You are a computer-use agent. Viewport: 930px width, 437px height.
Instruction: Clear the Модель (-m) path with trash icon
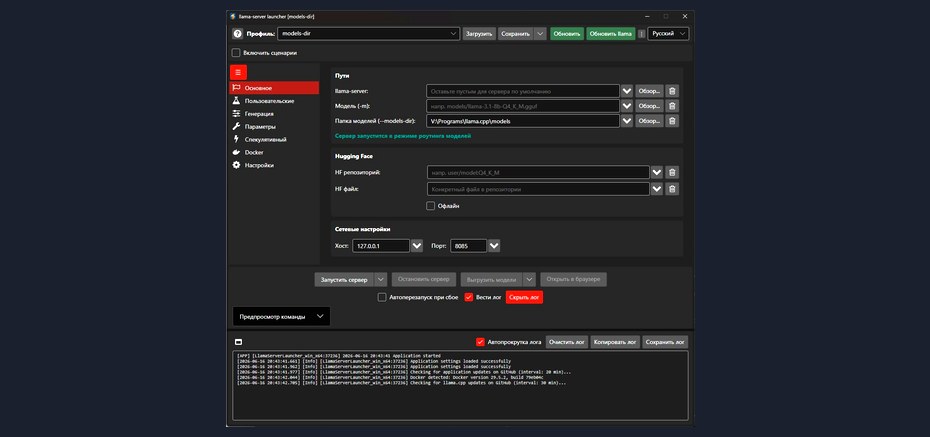tap(672, 106)
